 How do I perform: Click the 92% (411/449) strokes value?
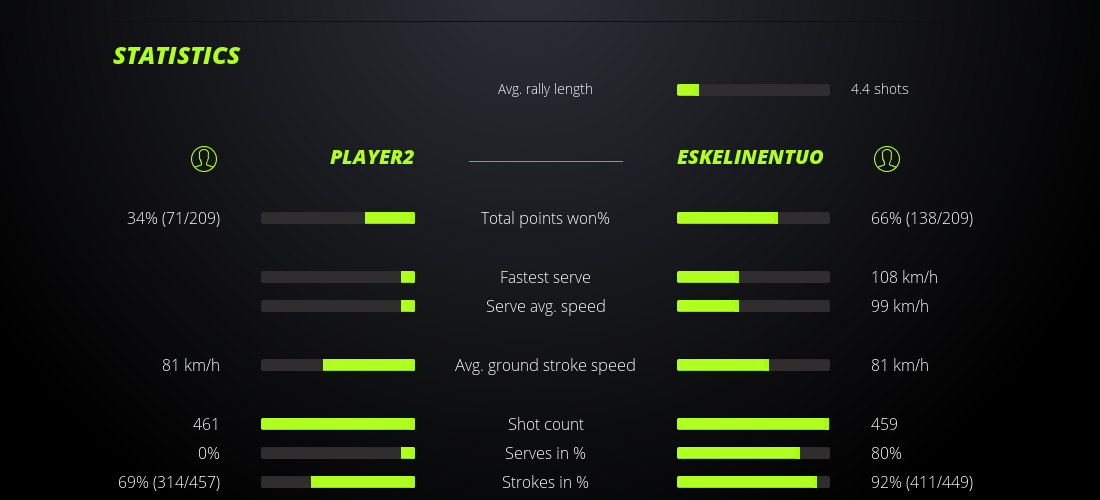click(922, 482)
